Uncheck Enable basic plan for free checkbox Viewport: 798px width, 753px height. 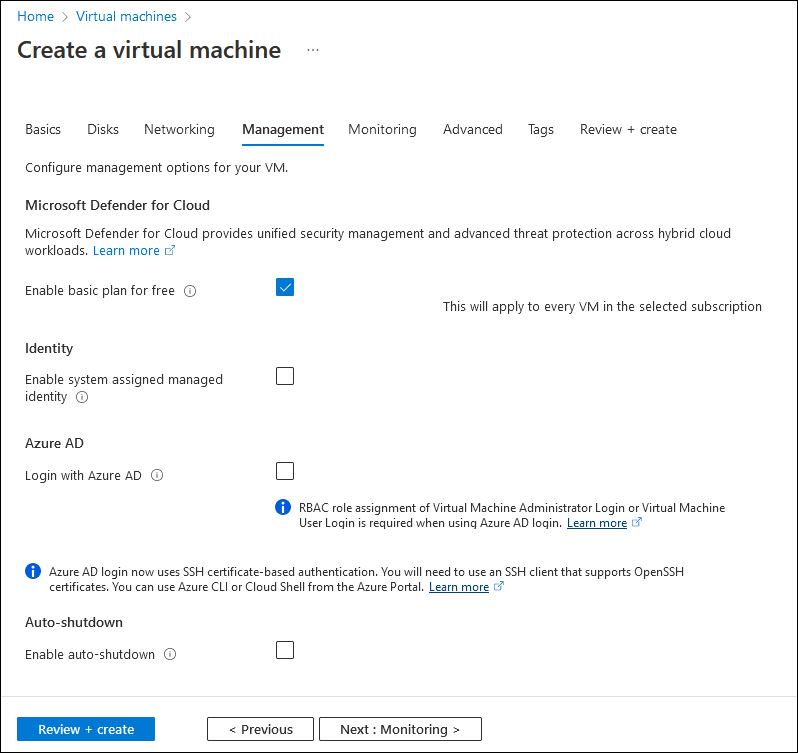285,287
